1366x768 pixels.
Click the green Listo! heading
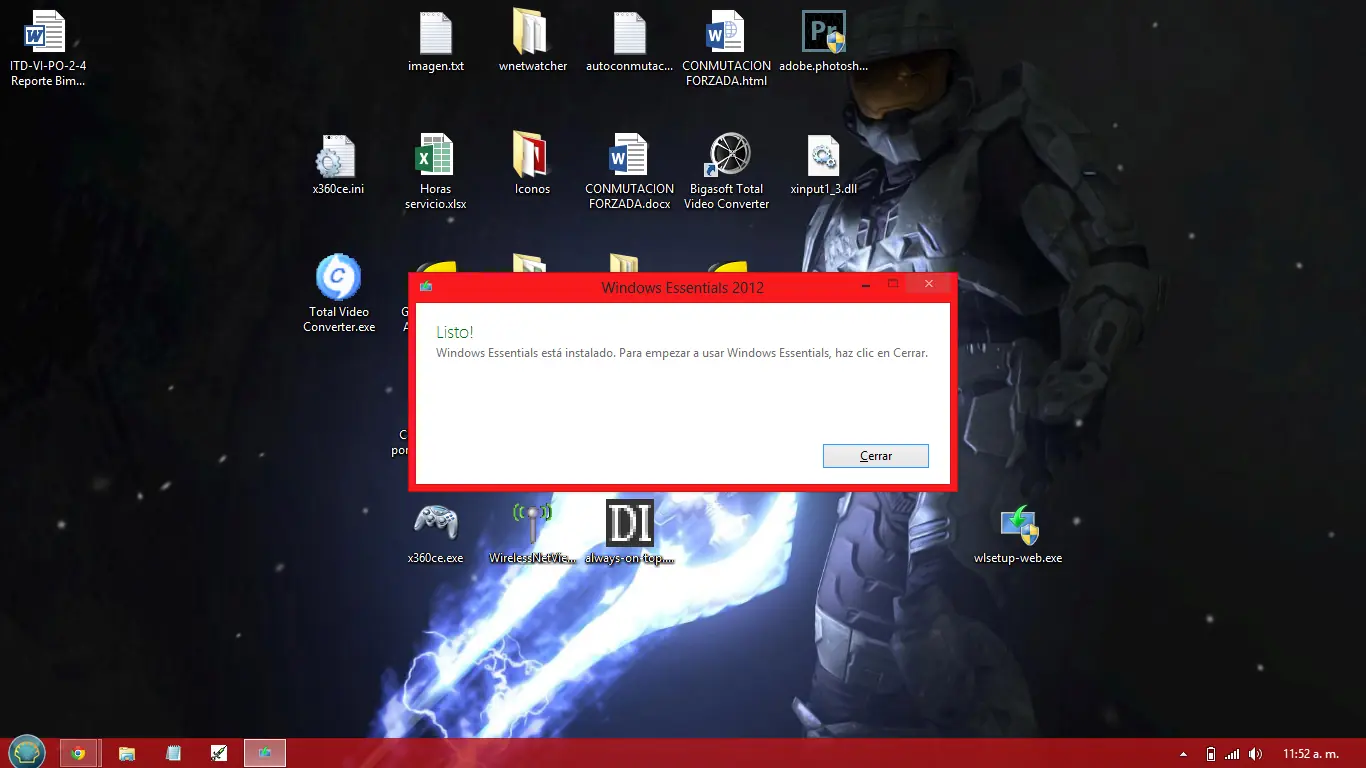455,332
